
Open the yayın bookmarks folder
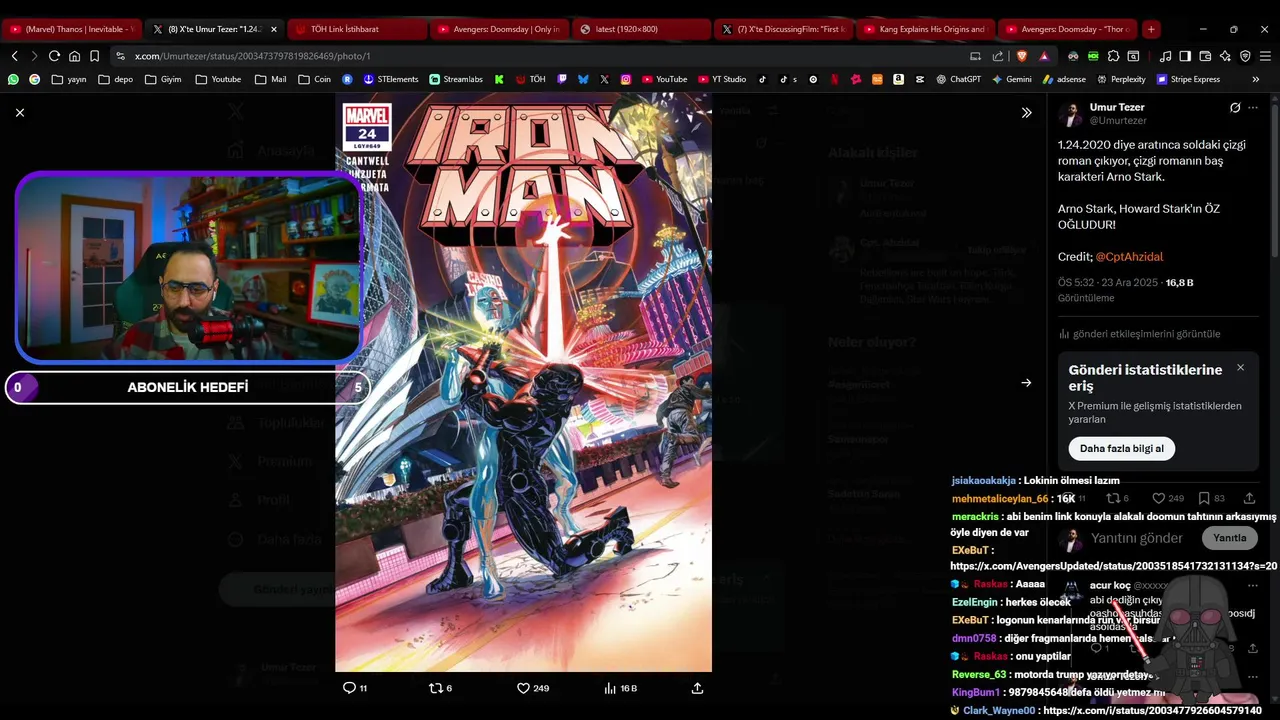coord(69,79)
